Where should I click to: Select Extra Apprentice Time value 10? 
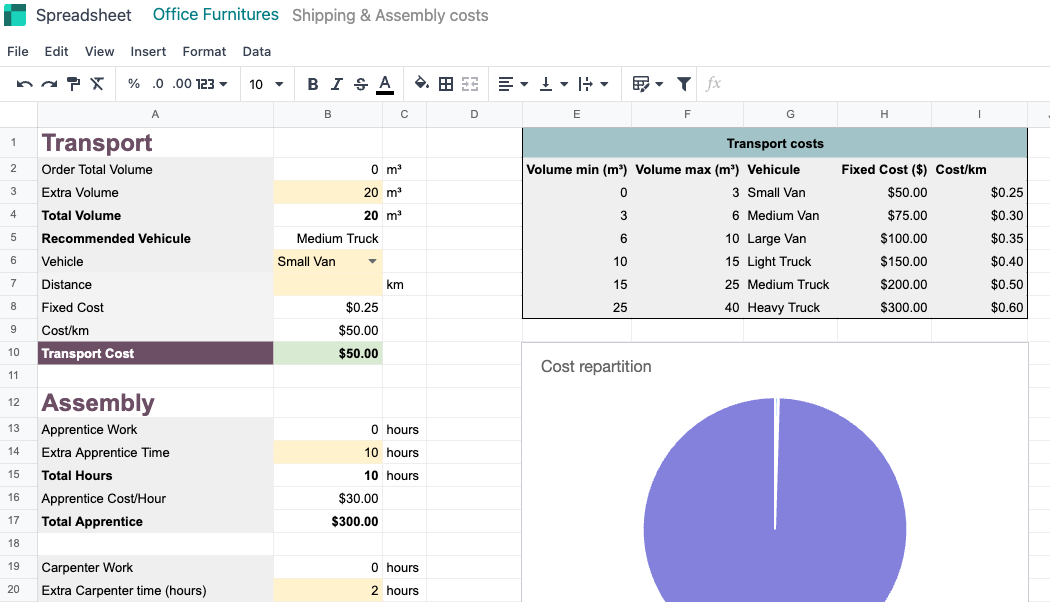[x=328, y=453]
